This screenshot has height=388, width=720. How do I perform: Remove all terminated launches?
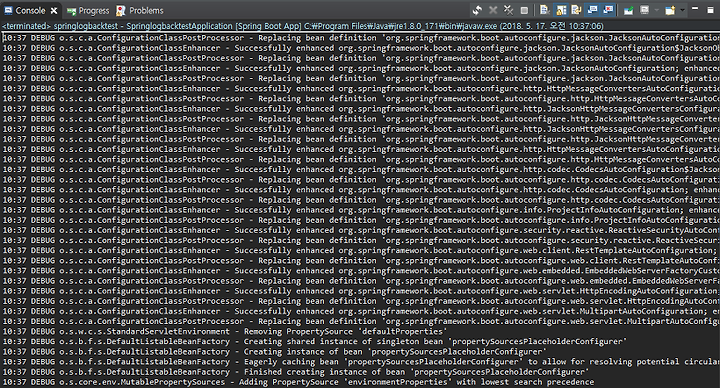point(508,10)
